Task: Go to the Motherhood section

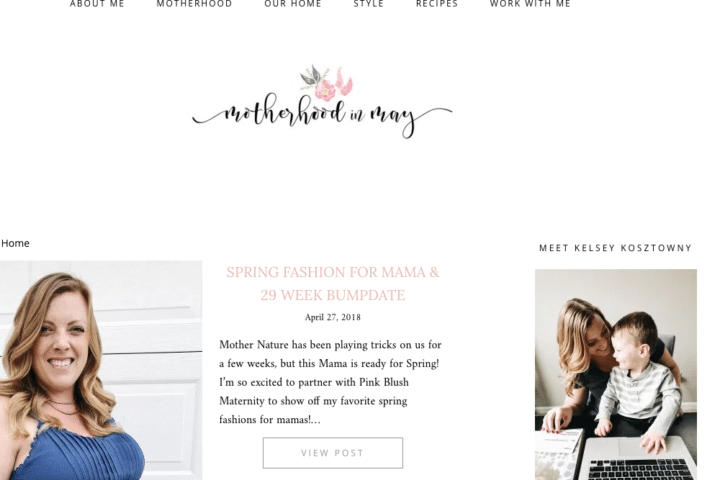Action: click(x=194, y=4)
